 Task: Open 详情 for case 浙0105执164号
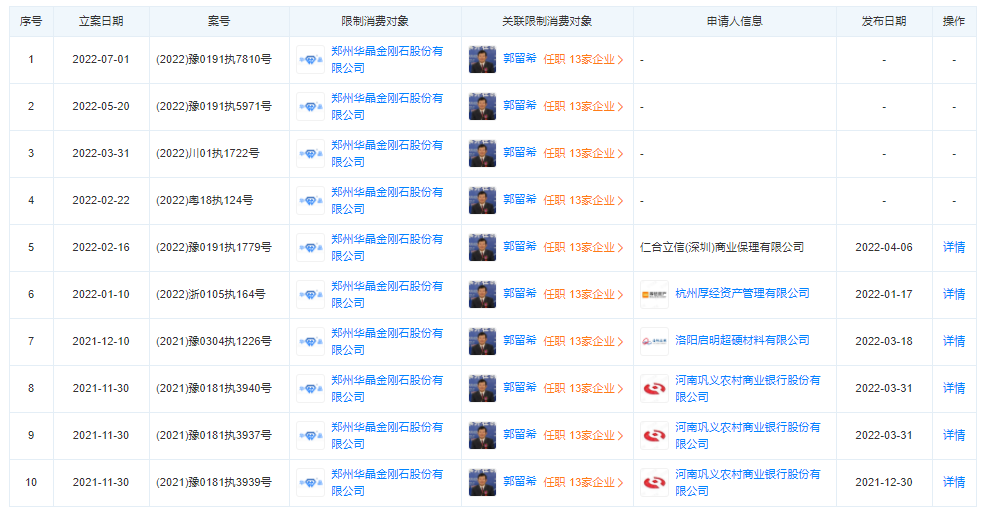tap(954, 294)
